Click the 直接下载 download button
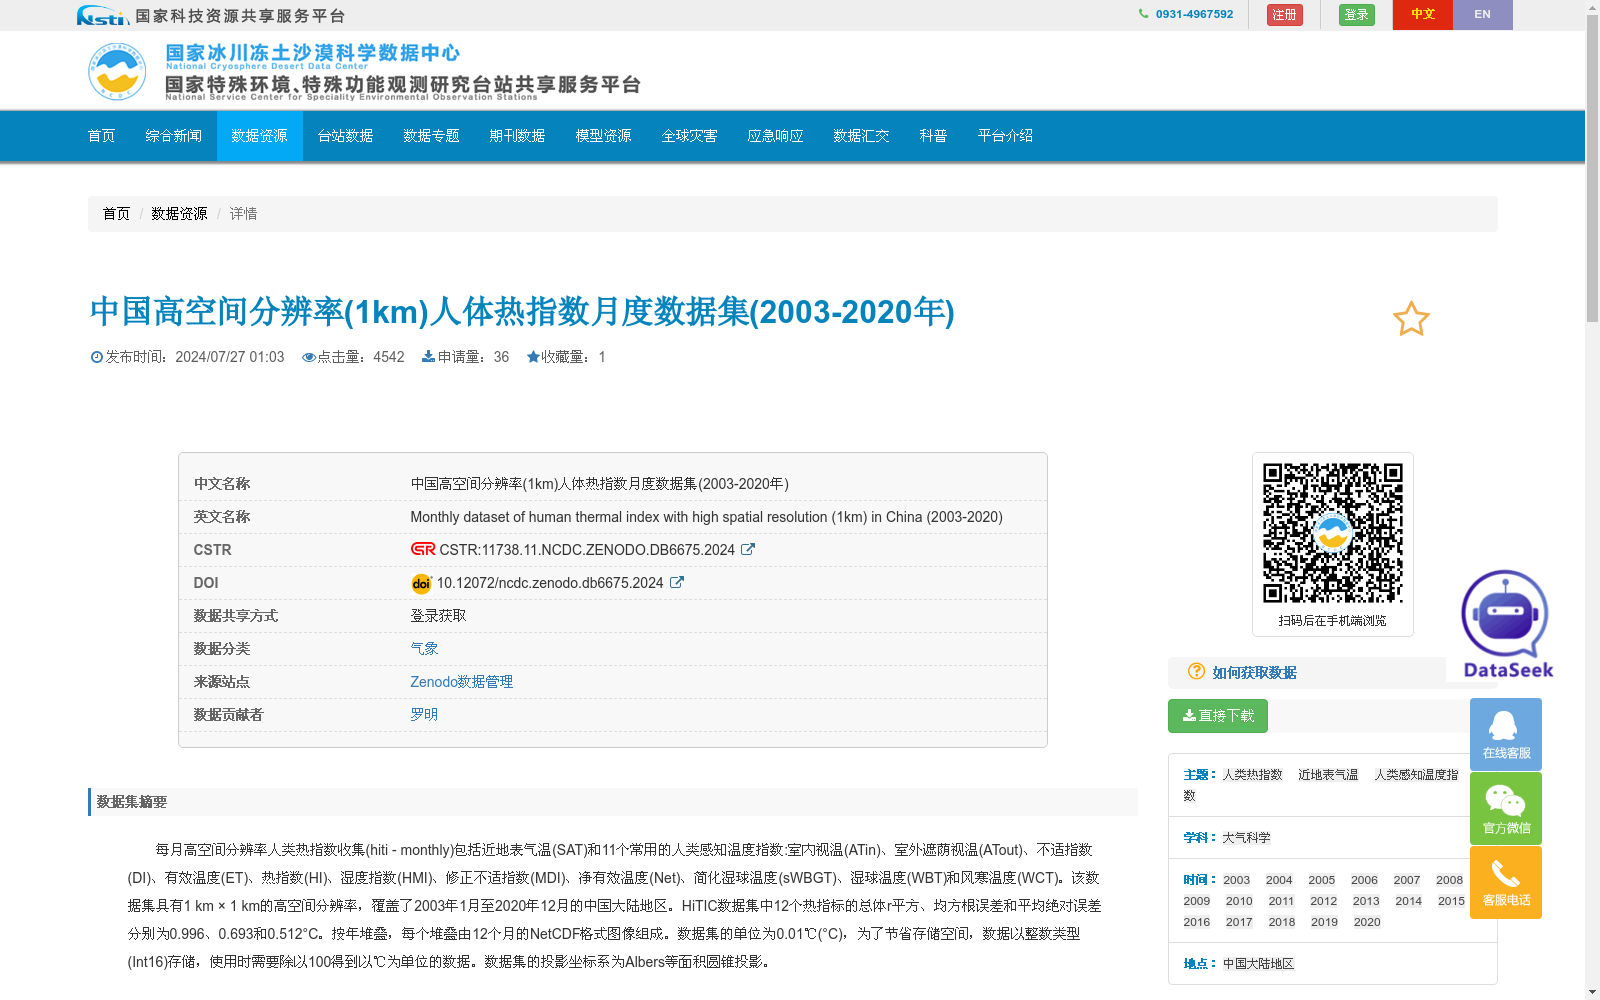Screen dimensions: 1600x1000 coord(1217,716)
